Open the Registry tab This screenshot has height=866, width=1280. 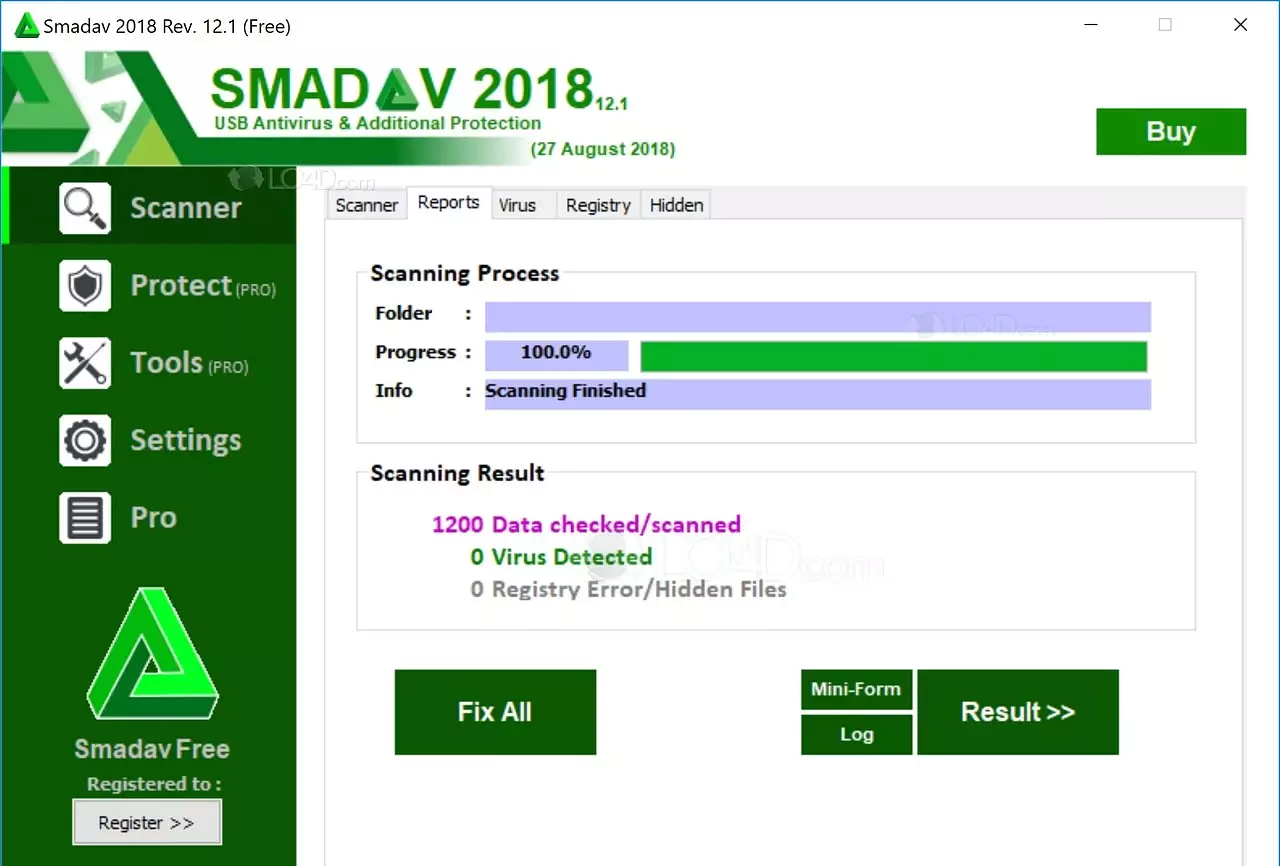(x=598, y=205)
